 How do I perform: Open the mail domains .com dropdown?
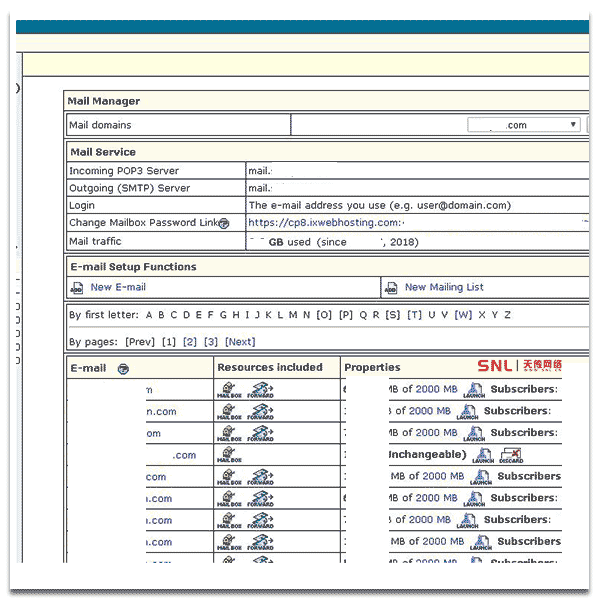(523, 125)
